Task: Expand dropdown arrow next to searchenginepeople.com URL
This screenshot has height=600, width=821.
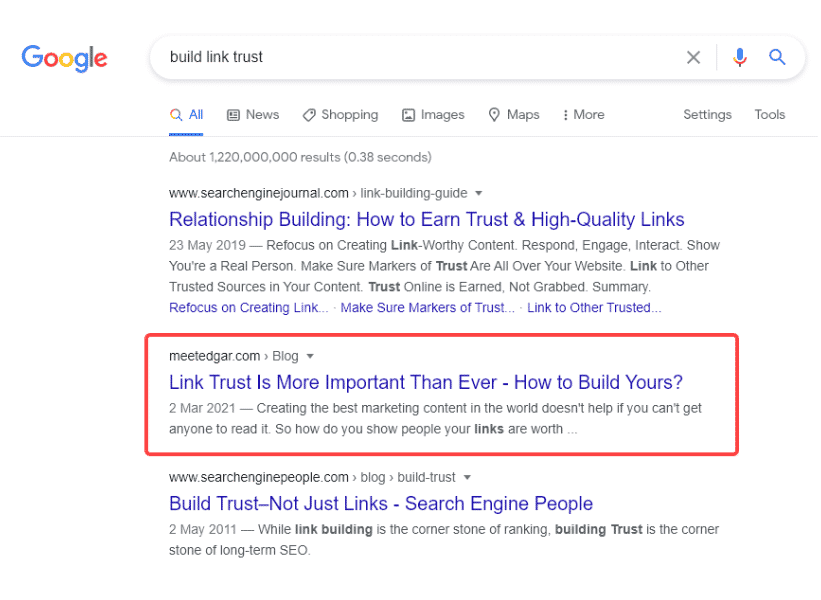Action: pyautogui.click(x=467, y=478)
